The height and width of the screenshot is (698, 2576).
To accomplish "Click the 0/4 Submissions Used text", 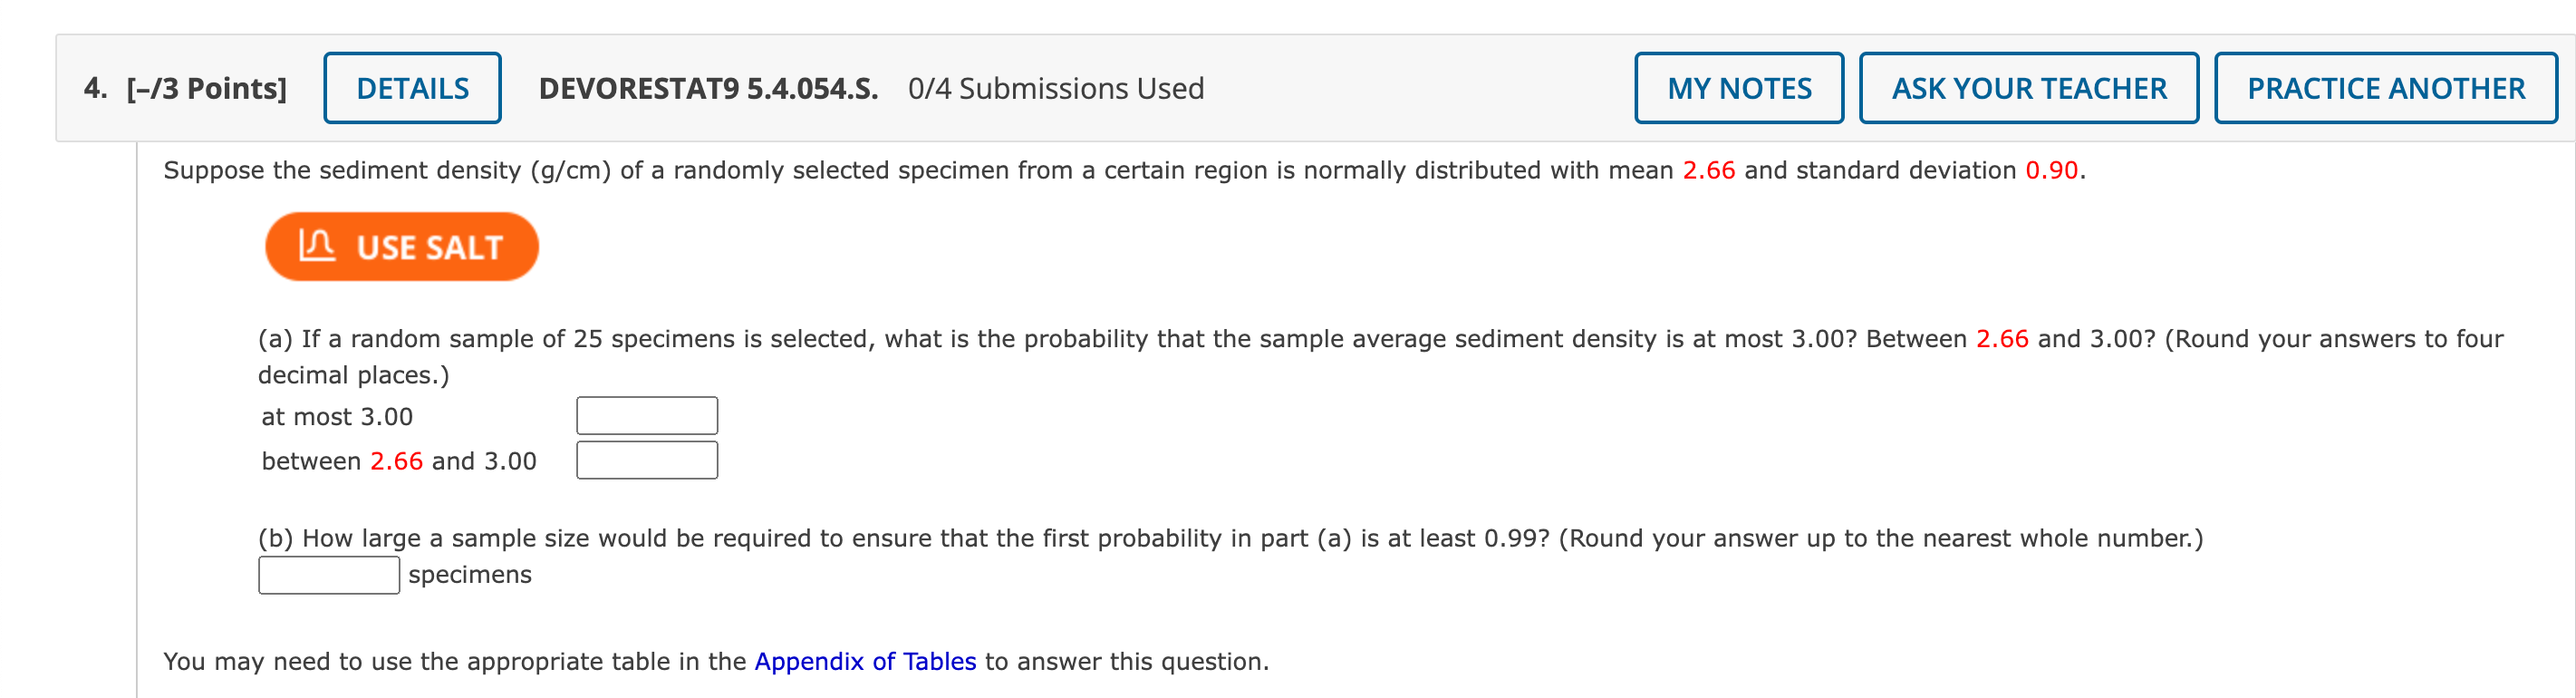I will click(1056, 88).
